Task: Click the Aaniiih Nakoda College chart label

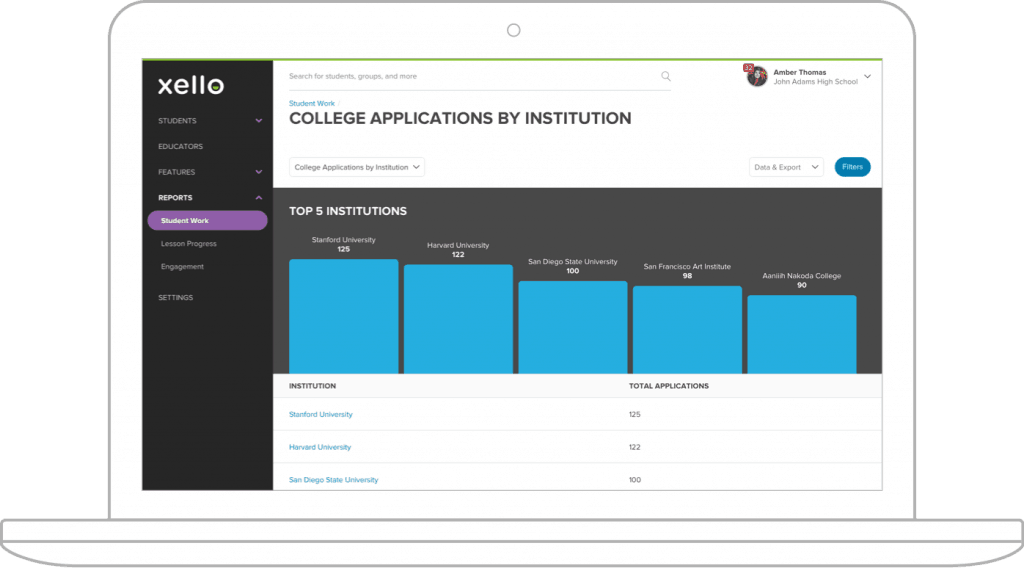Action: (802, 276)
